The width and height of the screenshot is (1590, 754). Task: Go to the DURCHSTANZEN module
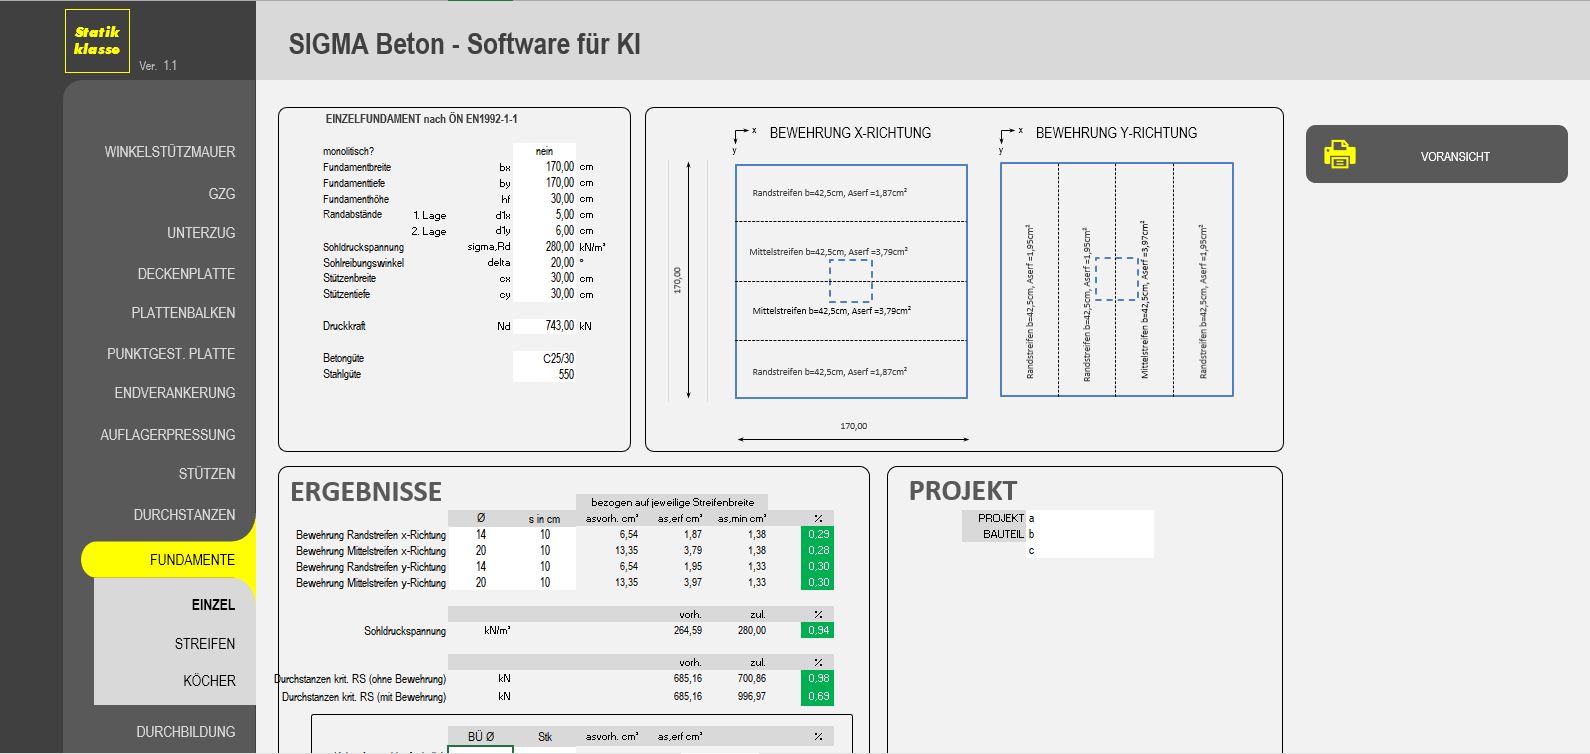point(184,515)
